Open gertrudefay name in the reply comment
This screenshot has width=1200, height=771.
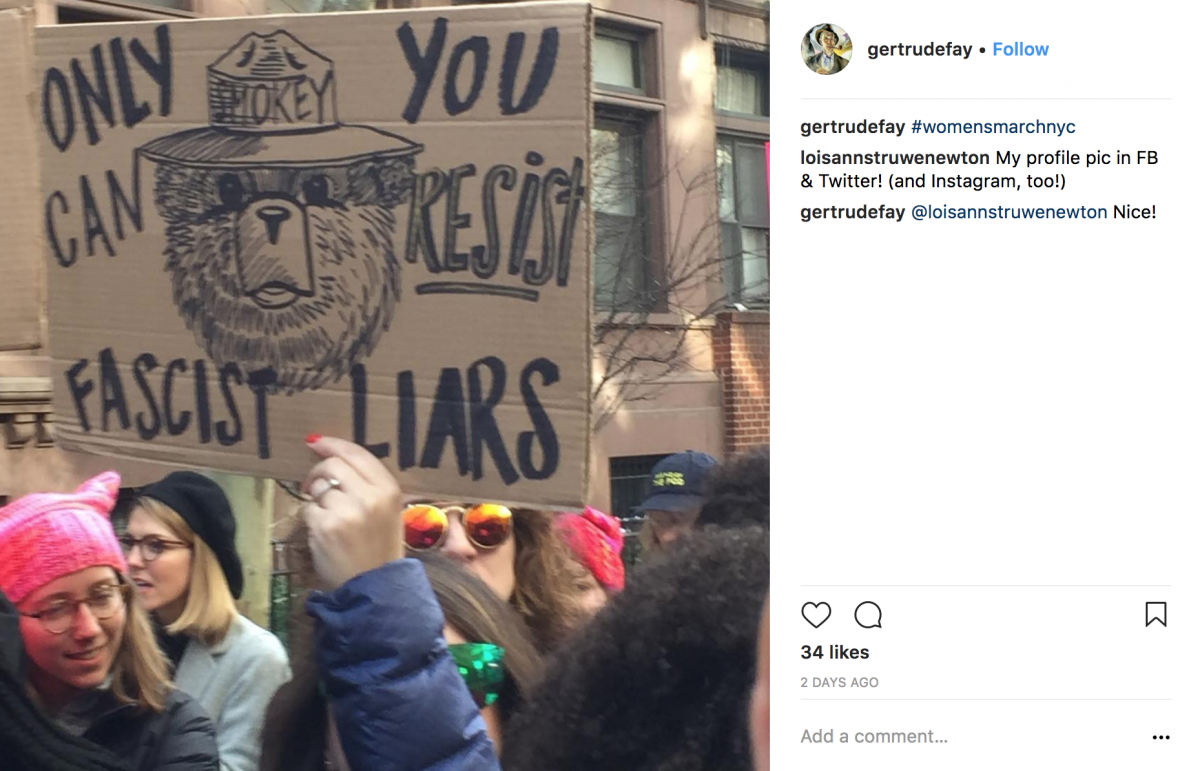point(853,212)
